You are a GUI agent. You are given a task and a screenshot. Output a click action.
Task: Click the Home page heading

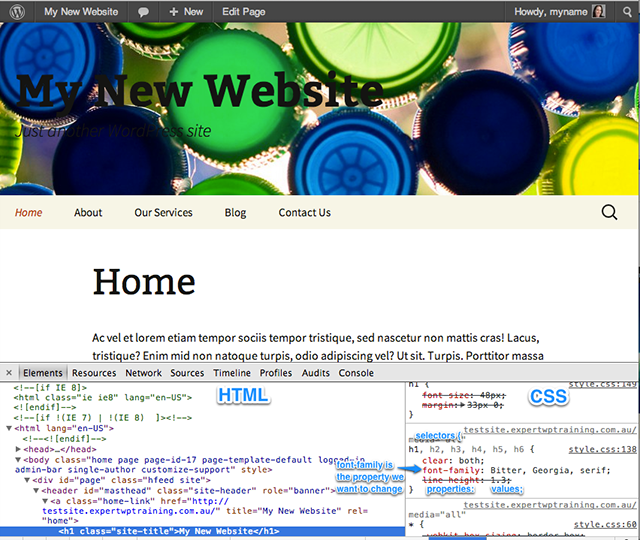tap(144, 281)
